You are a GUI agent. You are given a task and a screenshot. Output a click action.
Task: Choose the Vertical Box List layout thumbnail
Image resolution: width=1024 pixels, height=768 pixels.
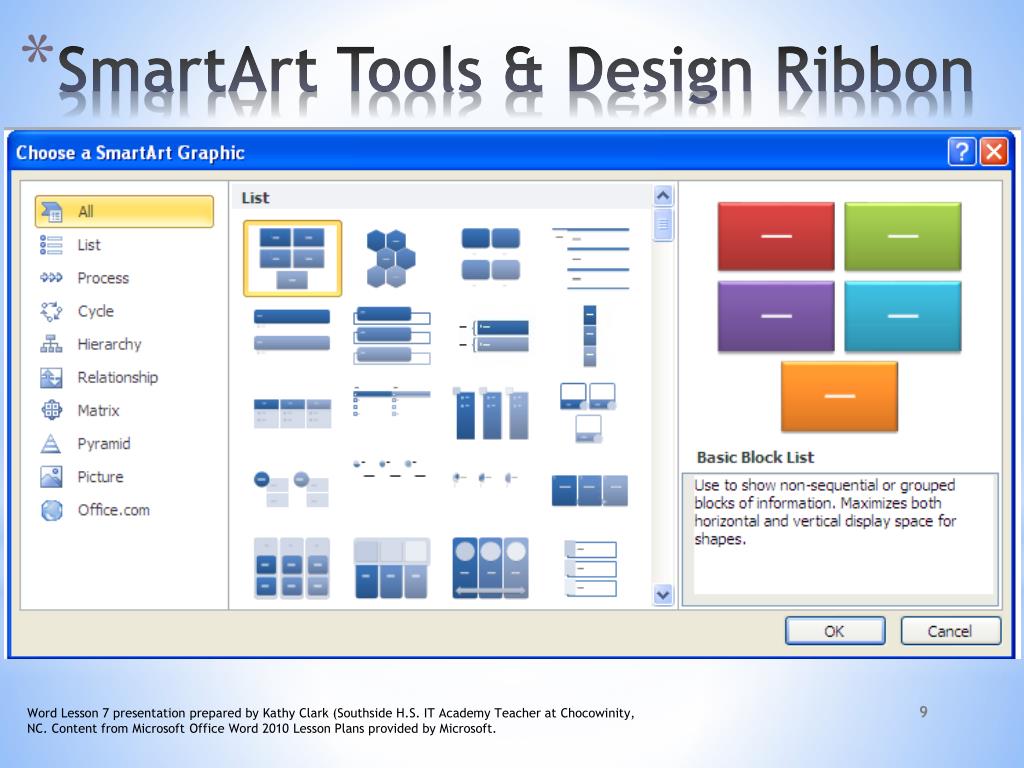(x=392, y=335)
